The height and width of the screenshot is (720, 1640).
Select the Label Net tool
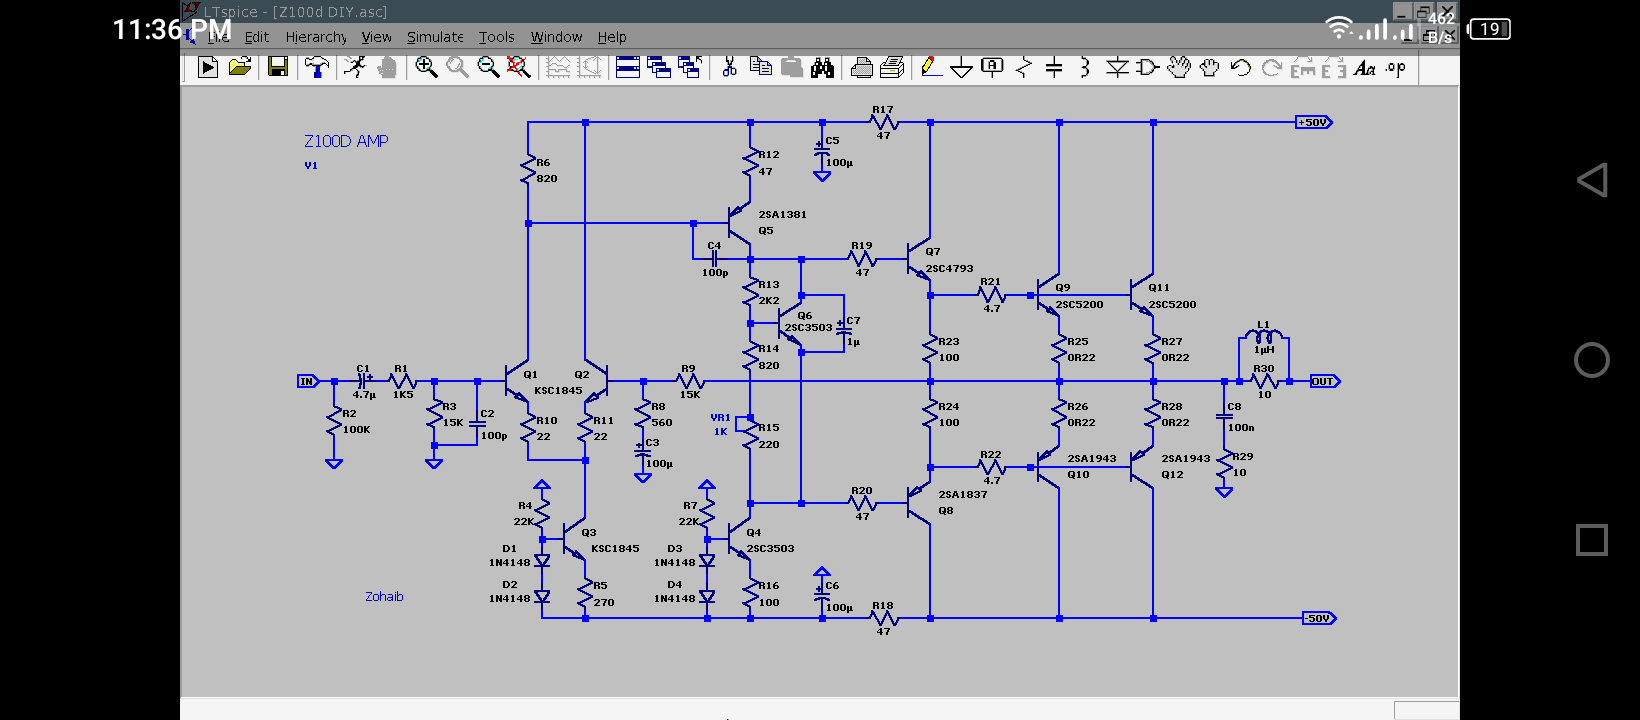pyautogui.click(x=992, y=67)
